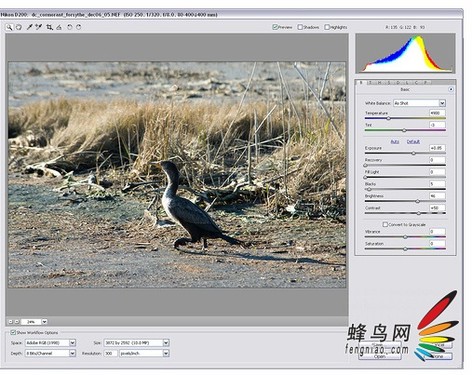Switch to the Basic tab
Viewport: 472px width, 375px height.
361,82
